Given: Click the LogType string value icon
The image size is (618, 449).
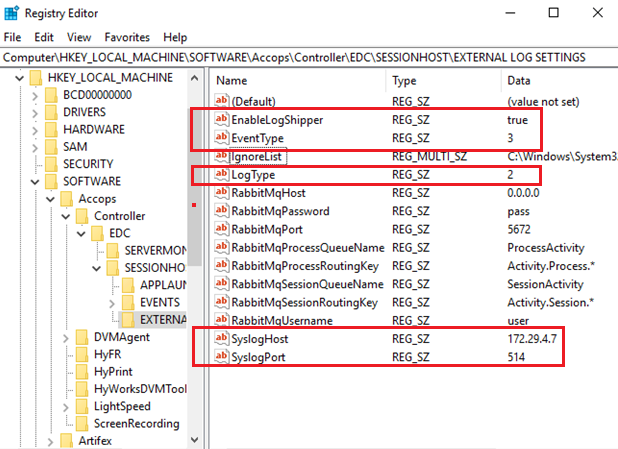Looking at the screenshot, I should tap(221, 174).
